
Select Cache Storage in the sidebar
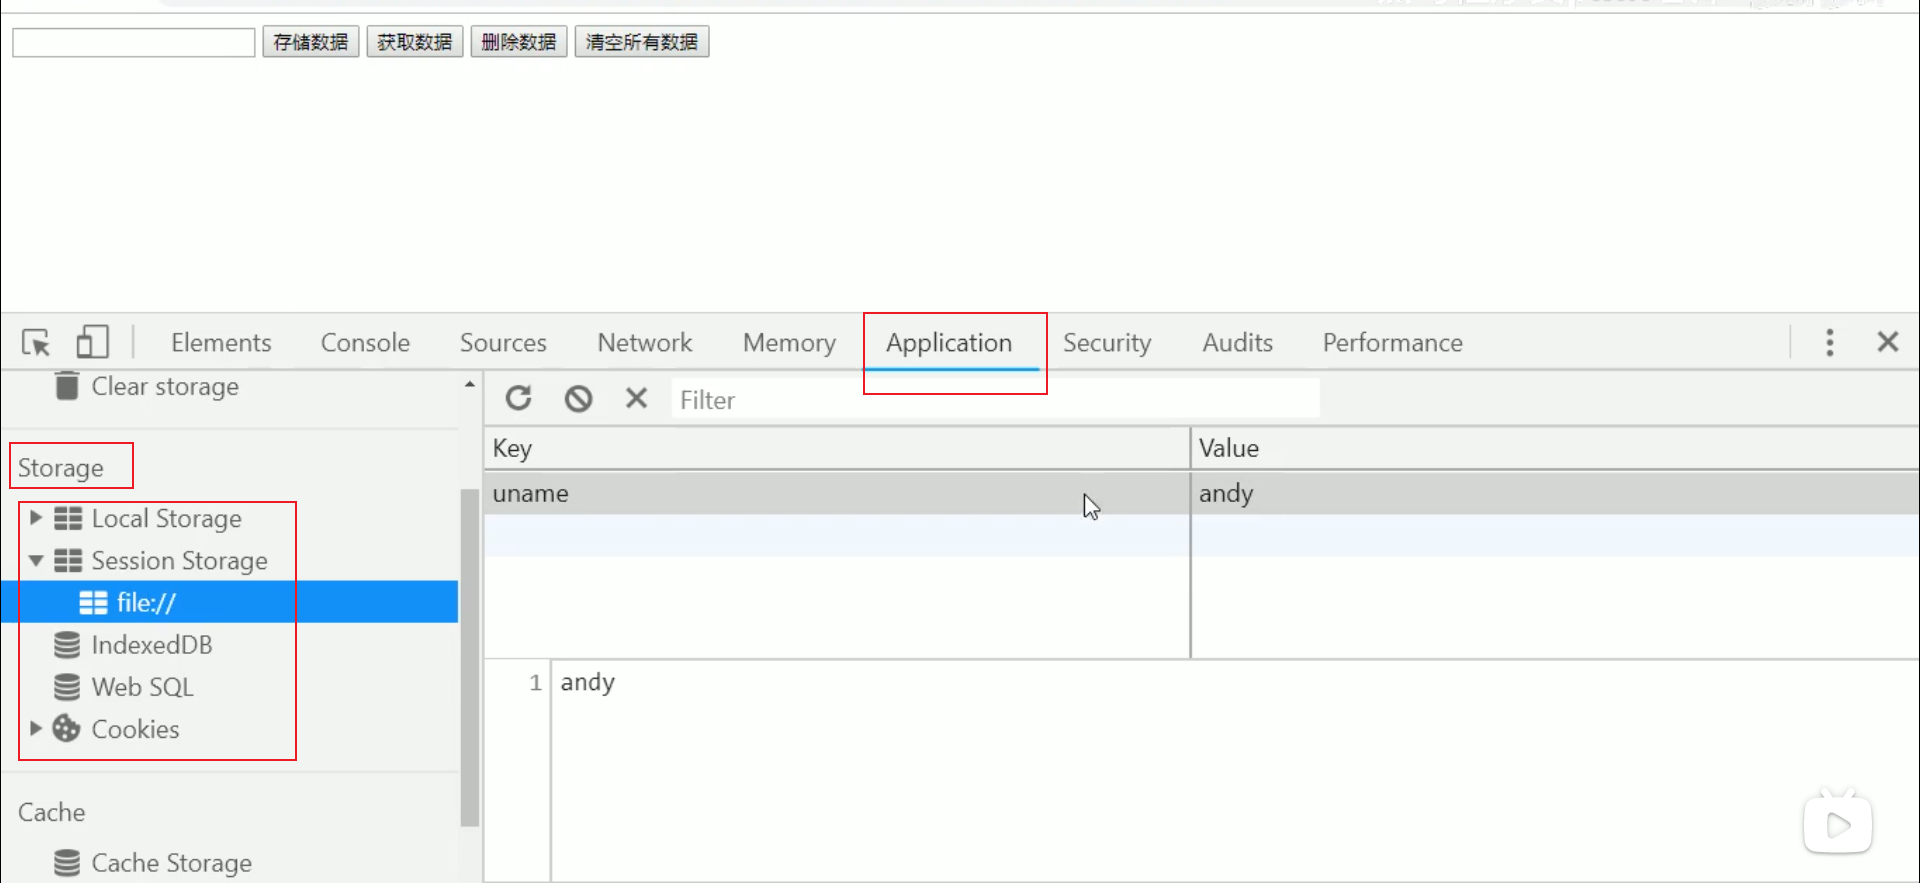[172, 863]
